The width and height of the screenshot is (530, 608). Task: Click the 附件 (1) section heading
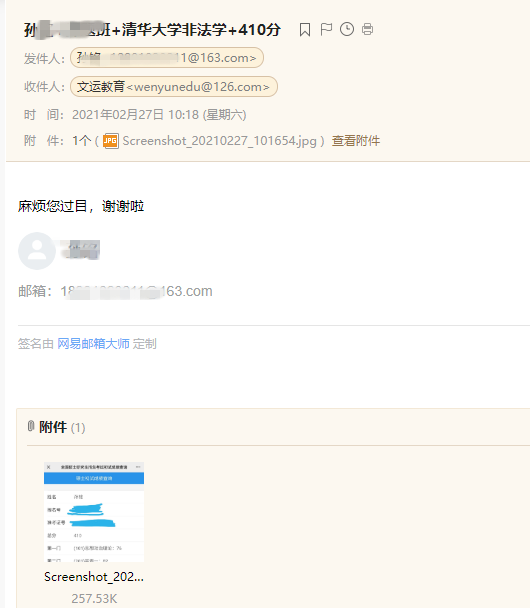[62, 427]
